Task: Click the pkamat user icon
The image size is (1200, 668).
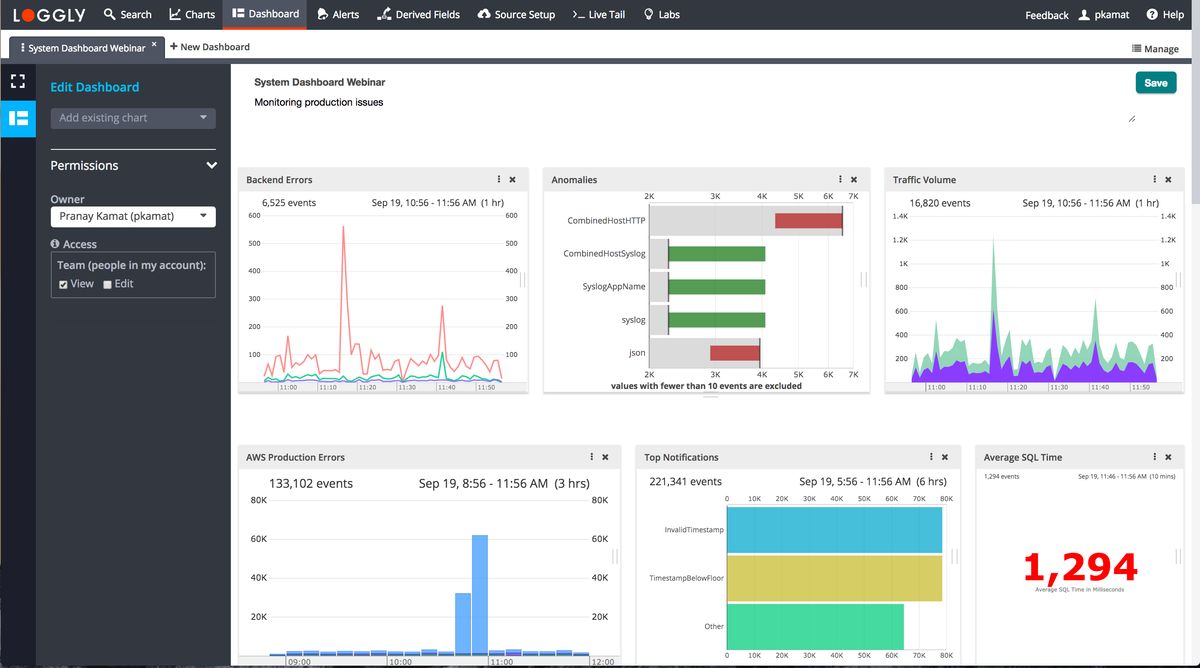Action: (x=1082, y=14)
